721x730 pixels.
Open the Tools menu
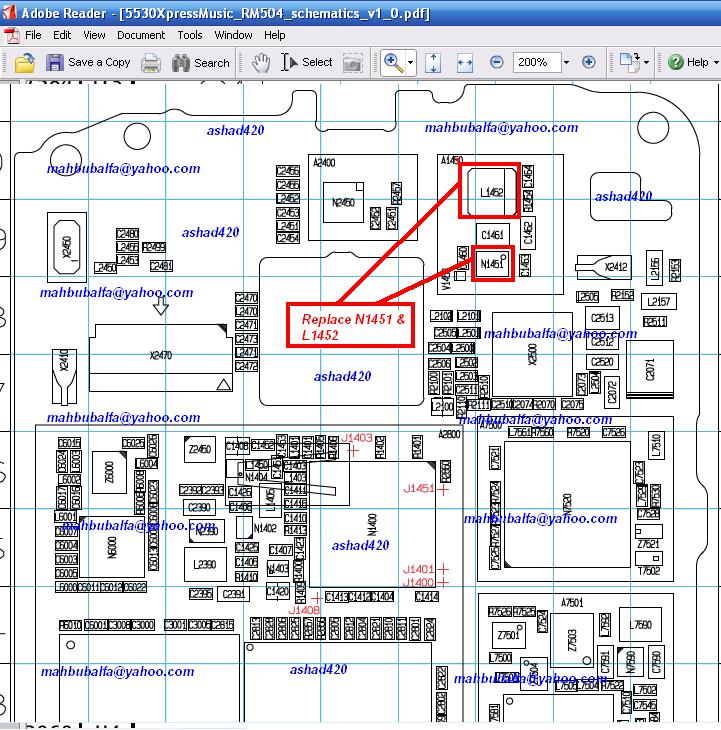click(190, 35)
